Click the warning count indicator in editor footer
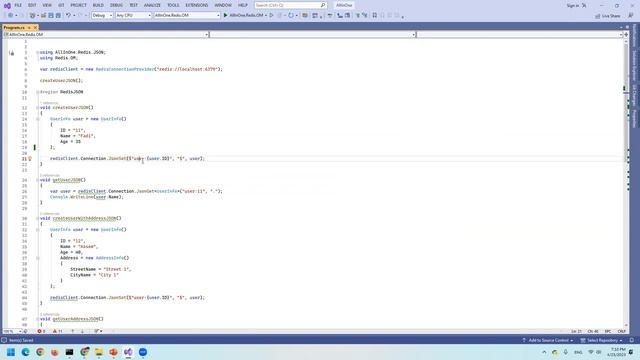 tap(58, 331)
